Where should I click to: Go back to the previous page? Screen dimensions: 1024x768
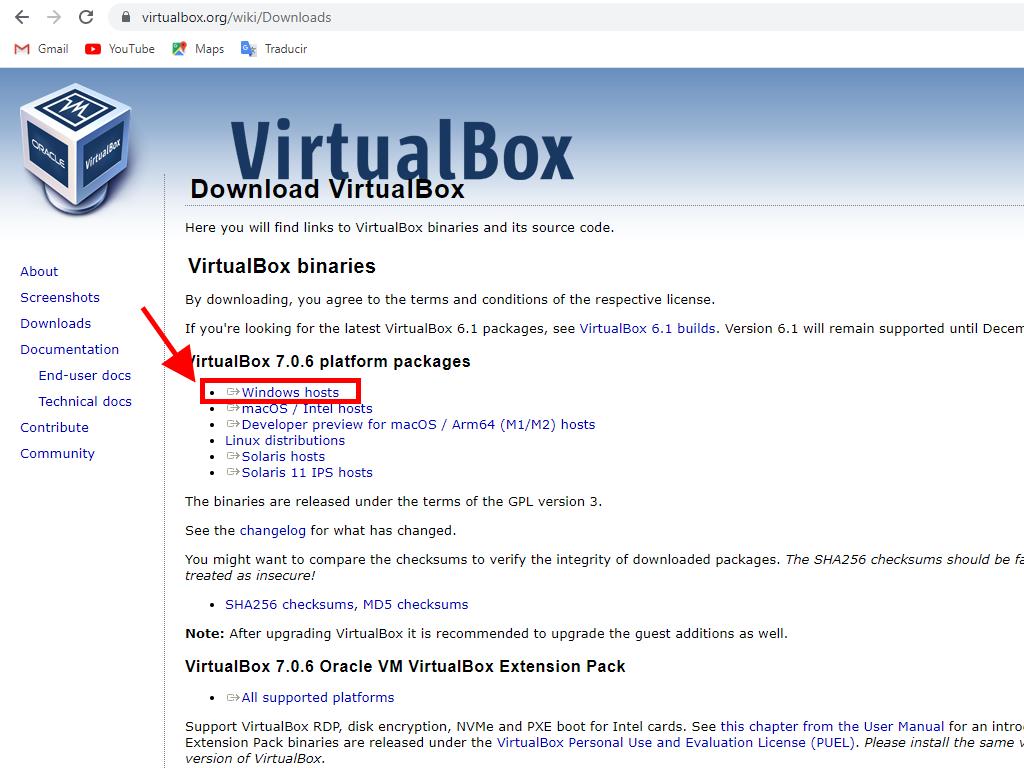pyautogui.click(x=22, y=17)
